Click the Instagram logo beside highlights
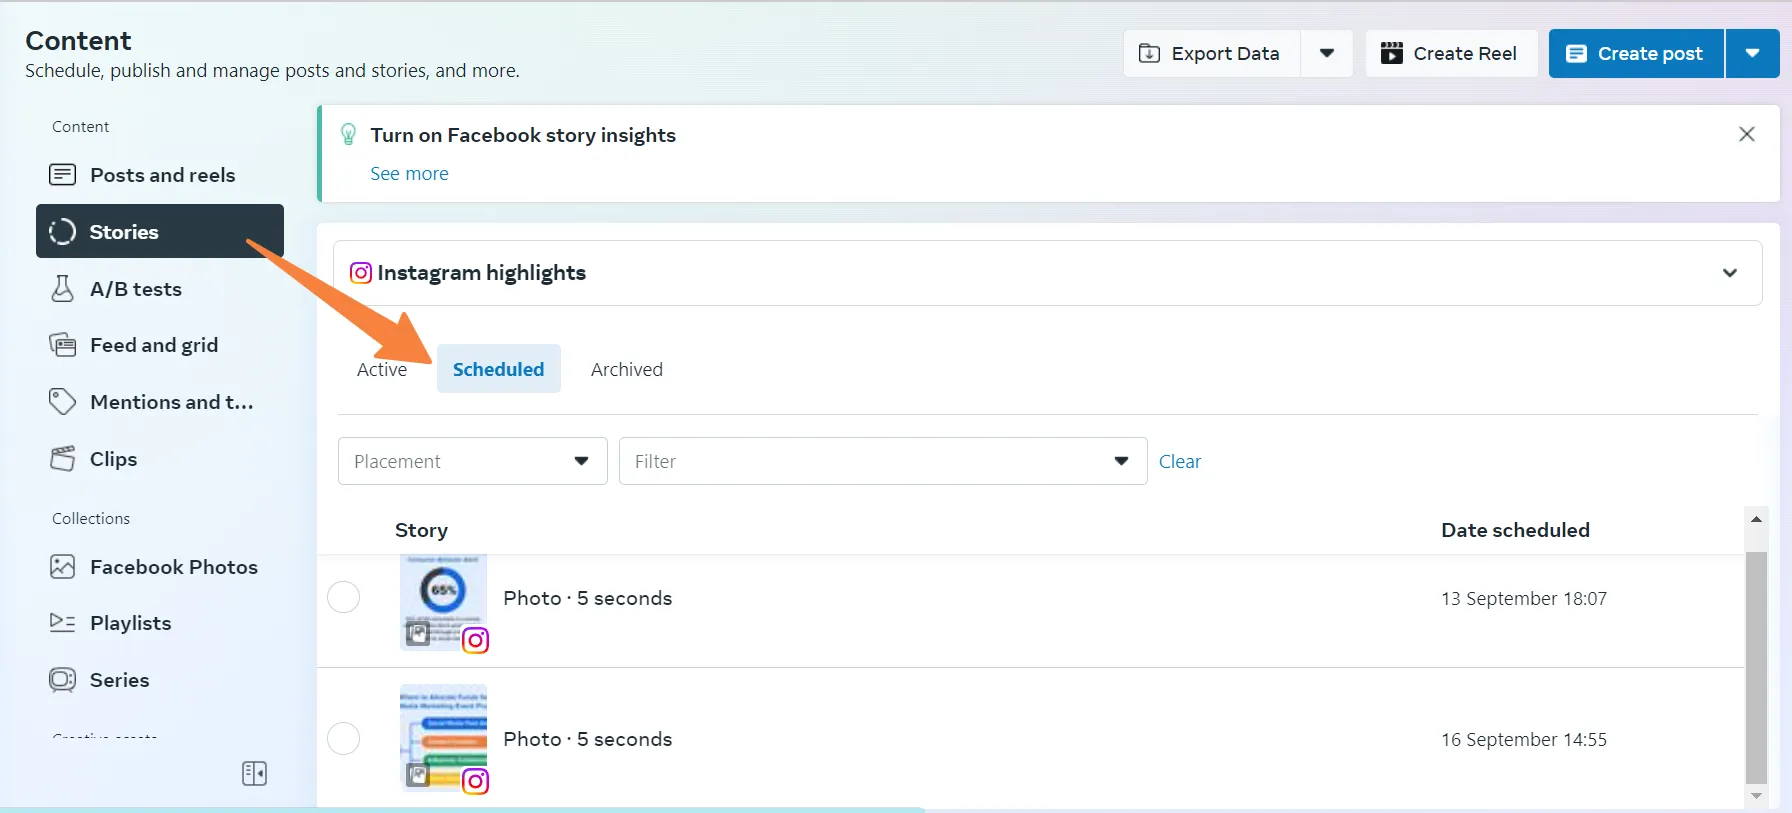 pos(360,273)
